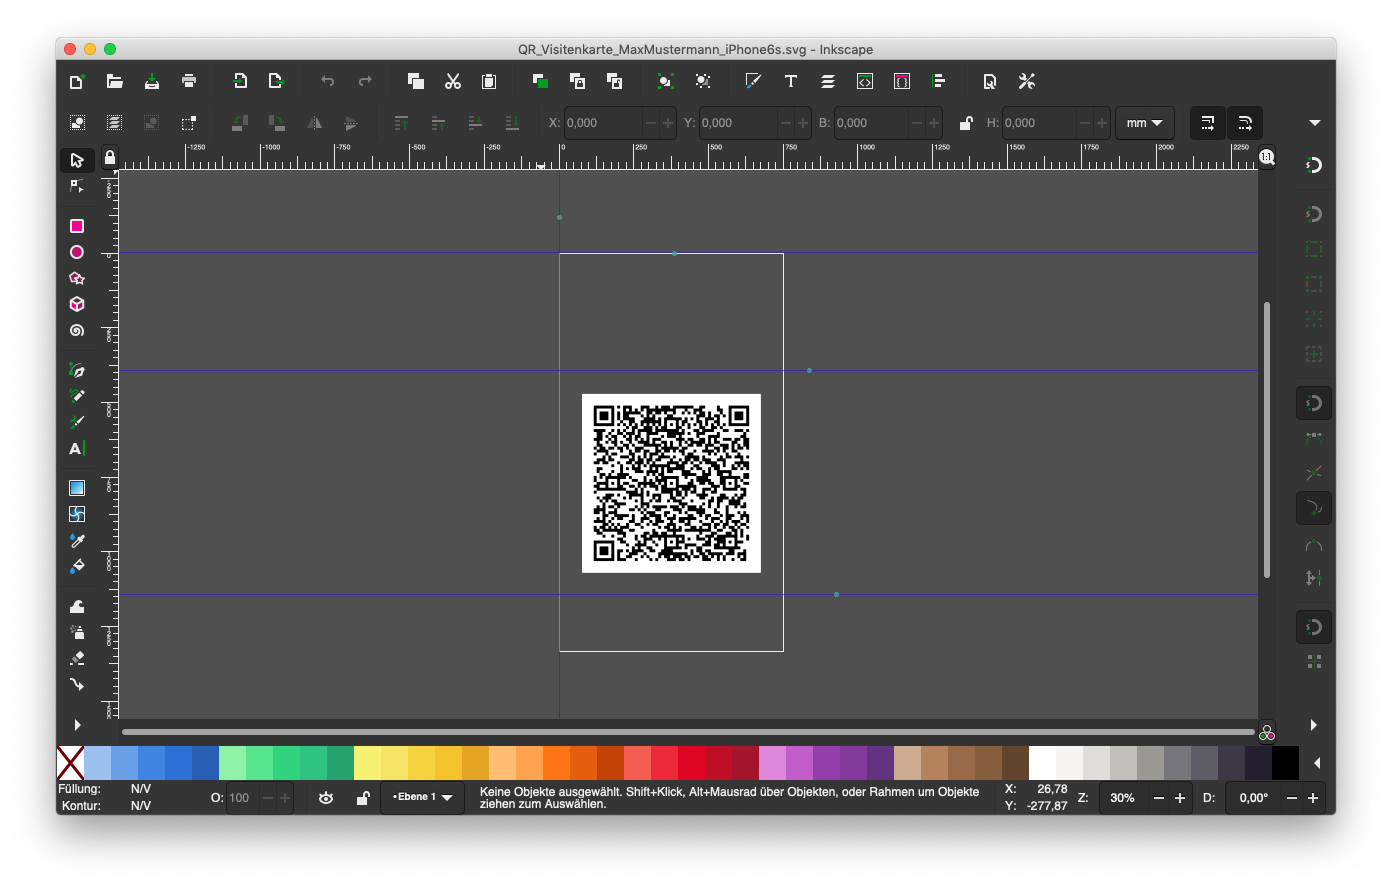Expand the command bar overflow chevron

[x=1314, y=122]
